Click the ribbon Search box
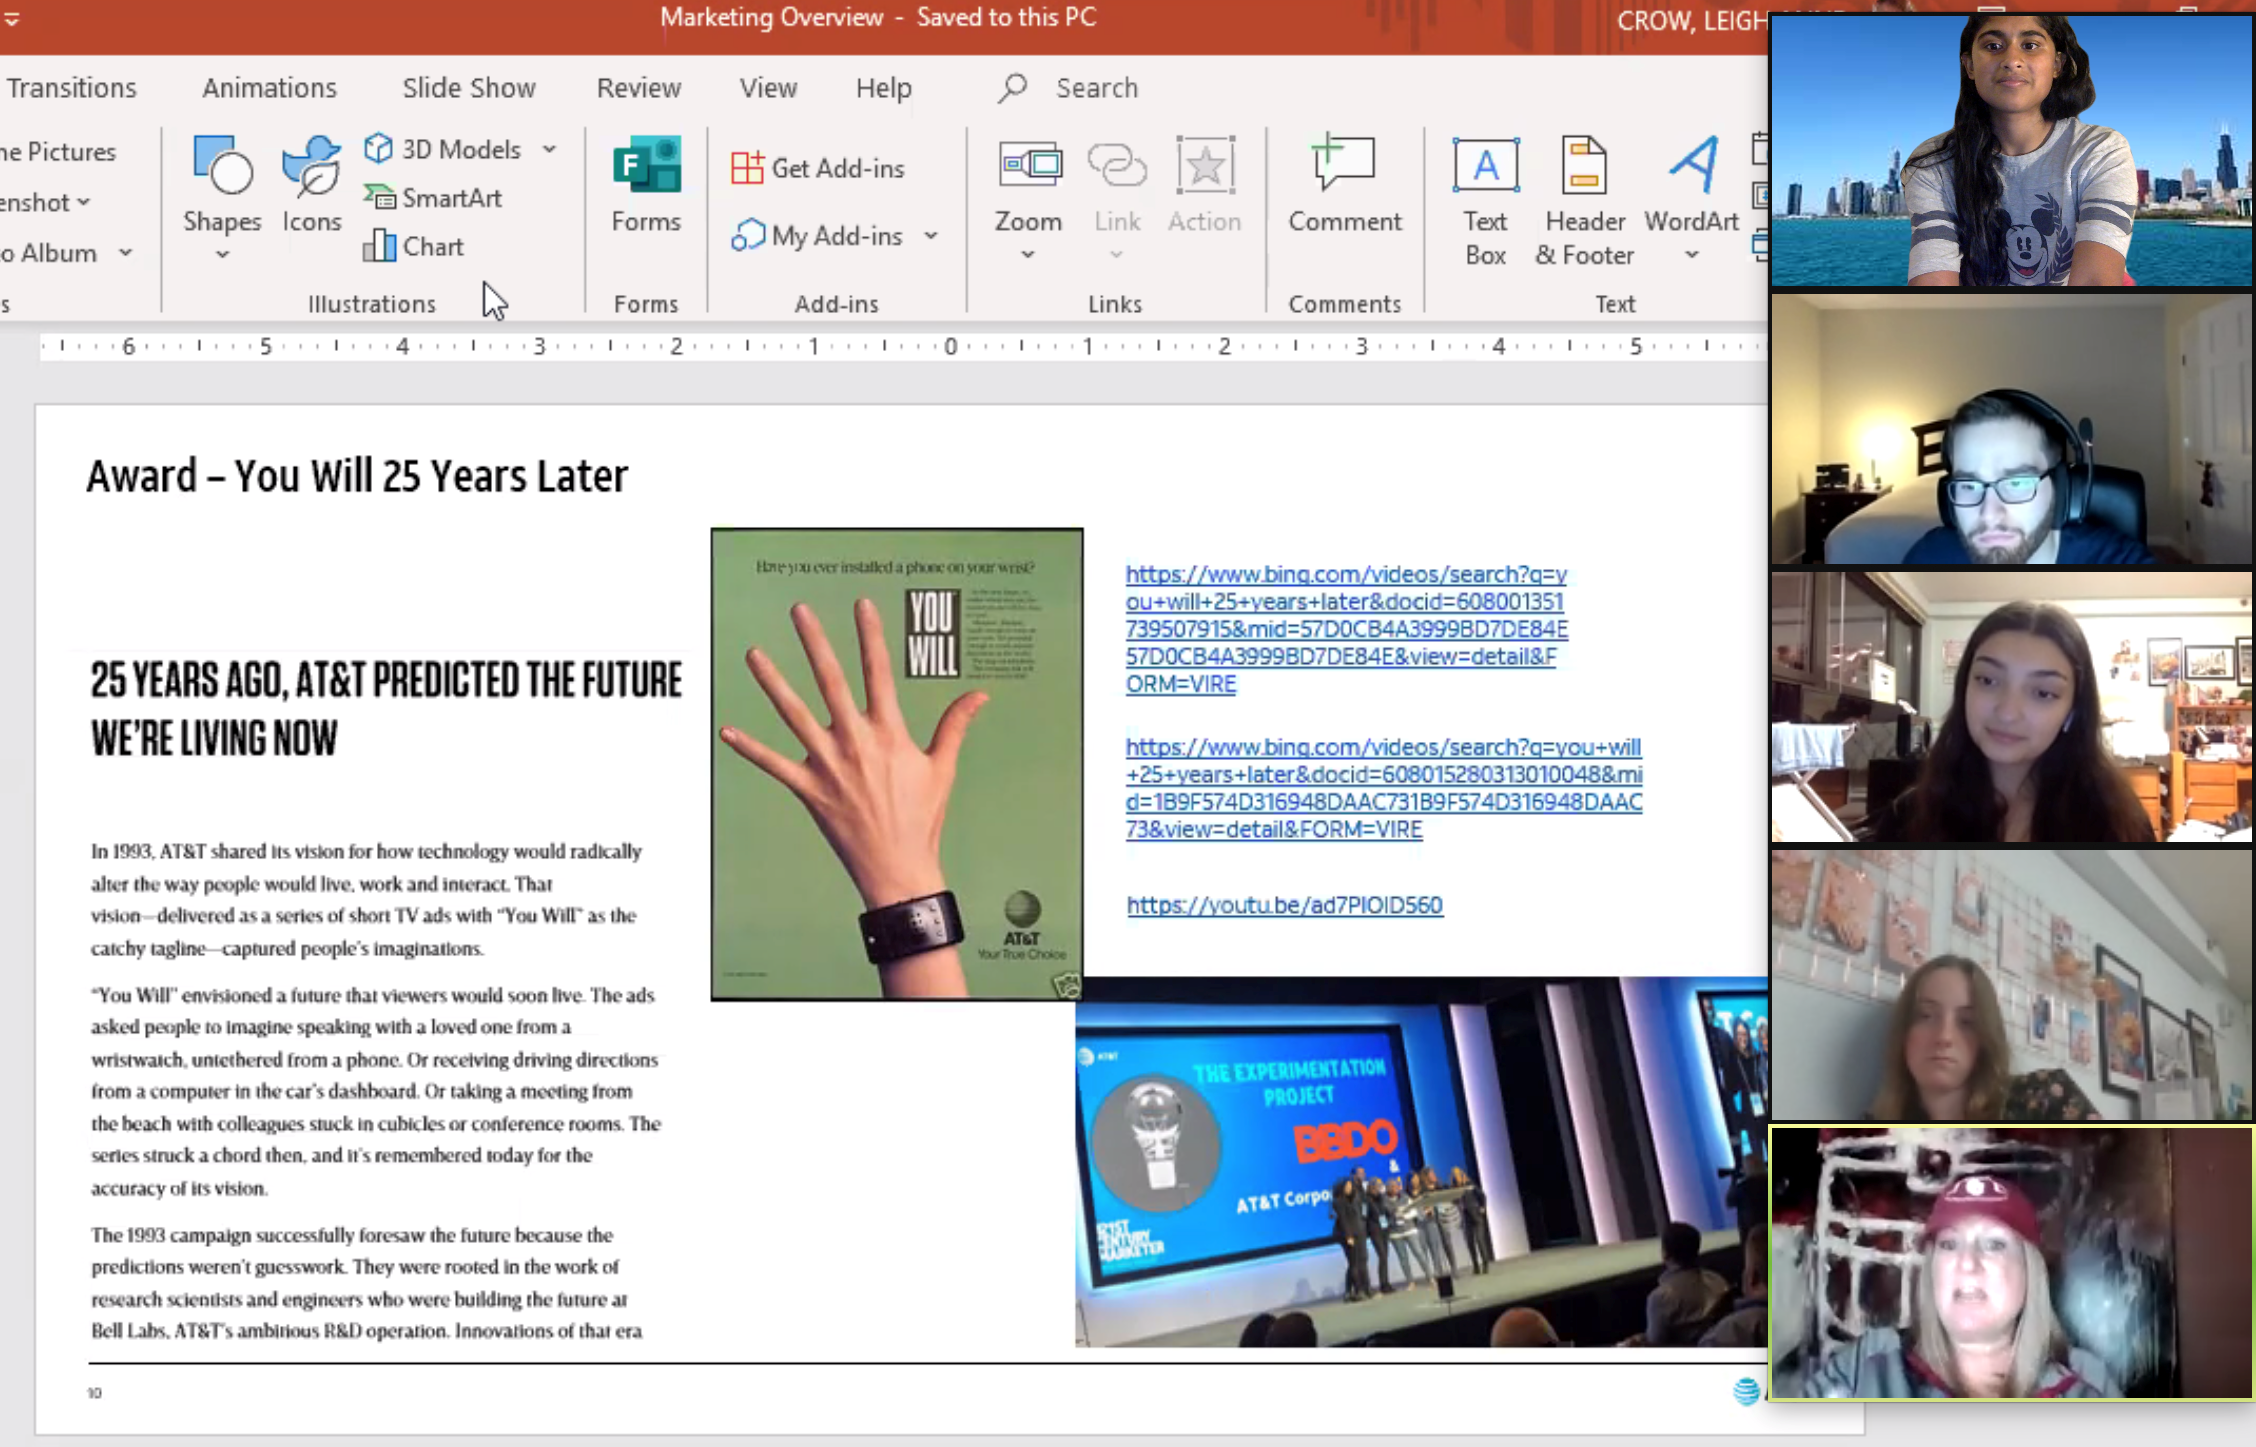 [x=1096, y=88]
